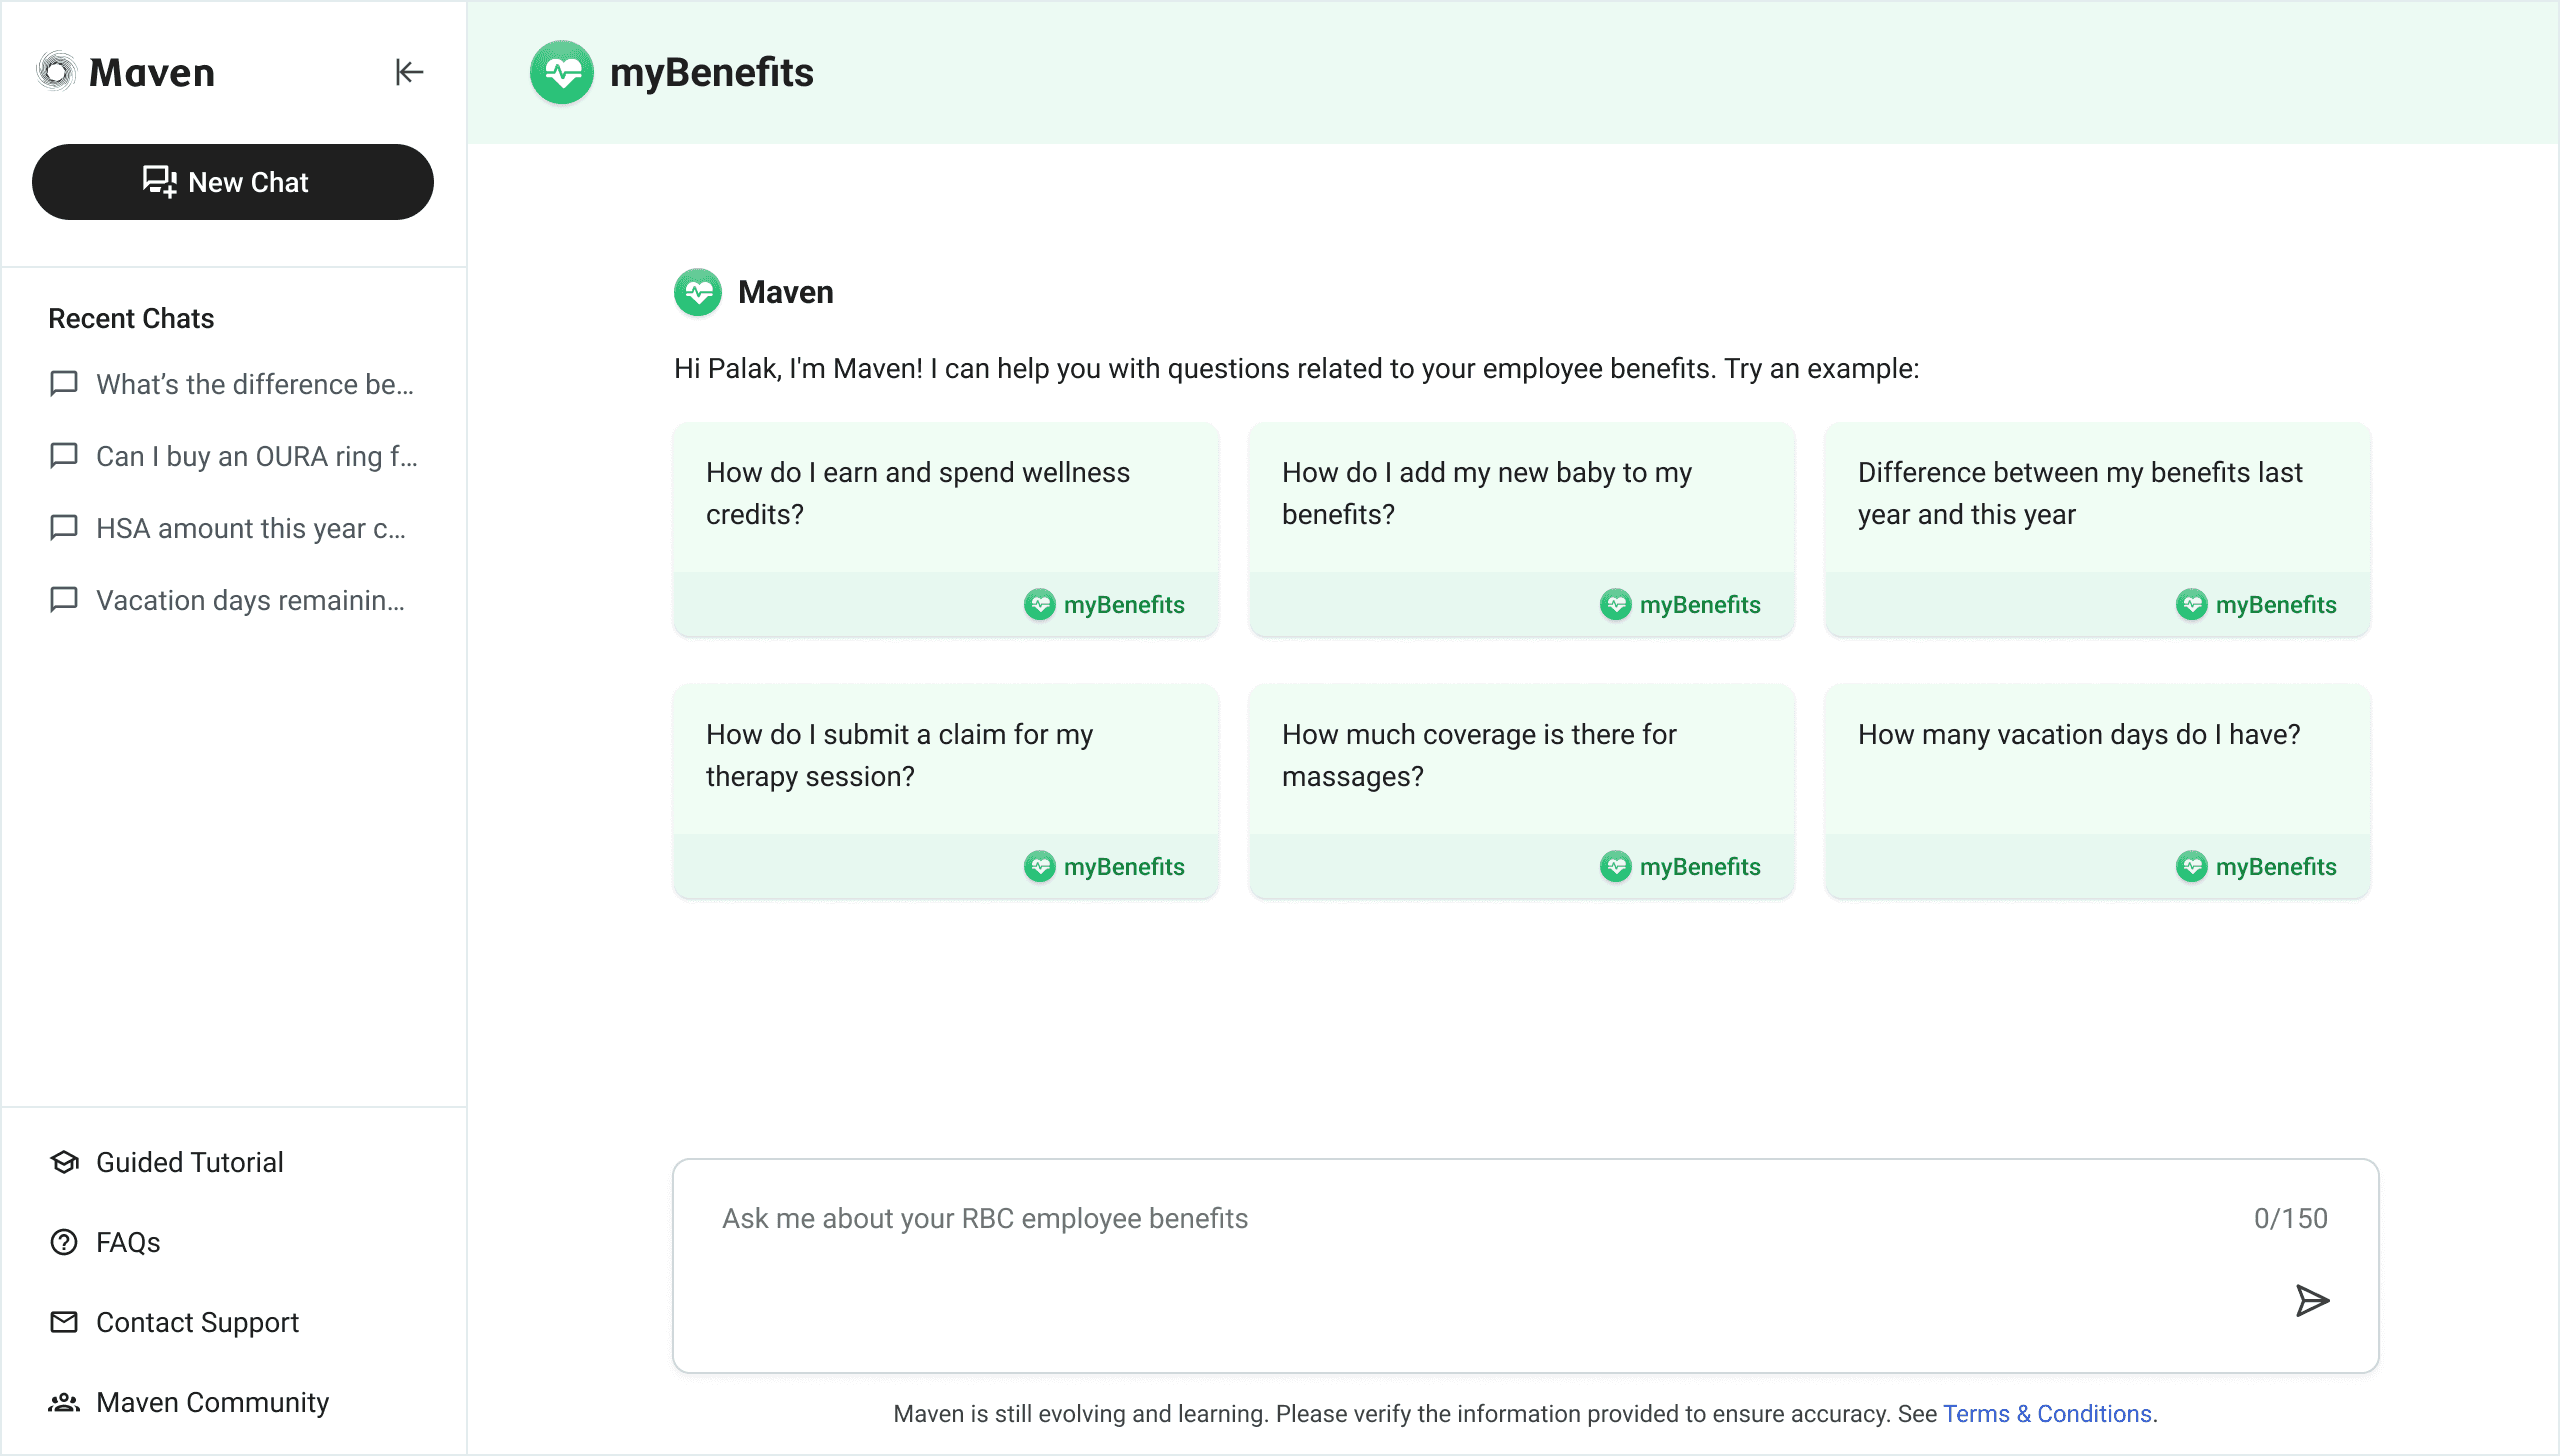Click the Maven logo swirl icon
Screen dimensions: 2560x1456
(x=57, y=72)
